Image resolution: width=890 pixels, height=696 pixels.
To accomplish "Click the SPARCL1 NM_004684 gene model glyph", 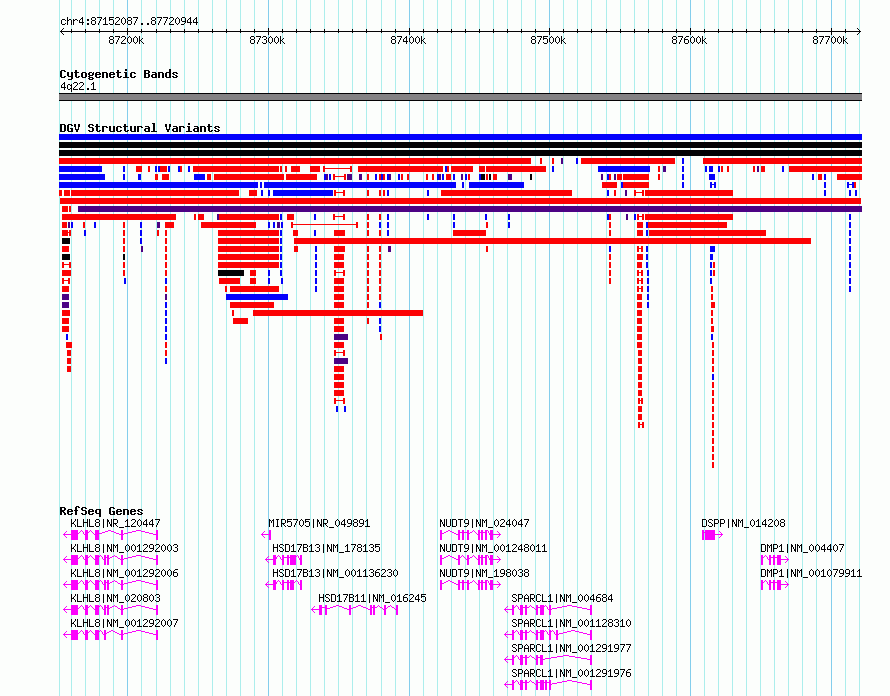I will point(548,610).
